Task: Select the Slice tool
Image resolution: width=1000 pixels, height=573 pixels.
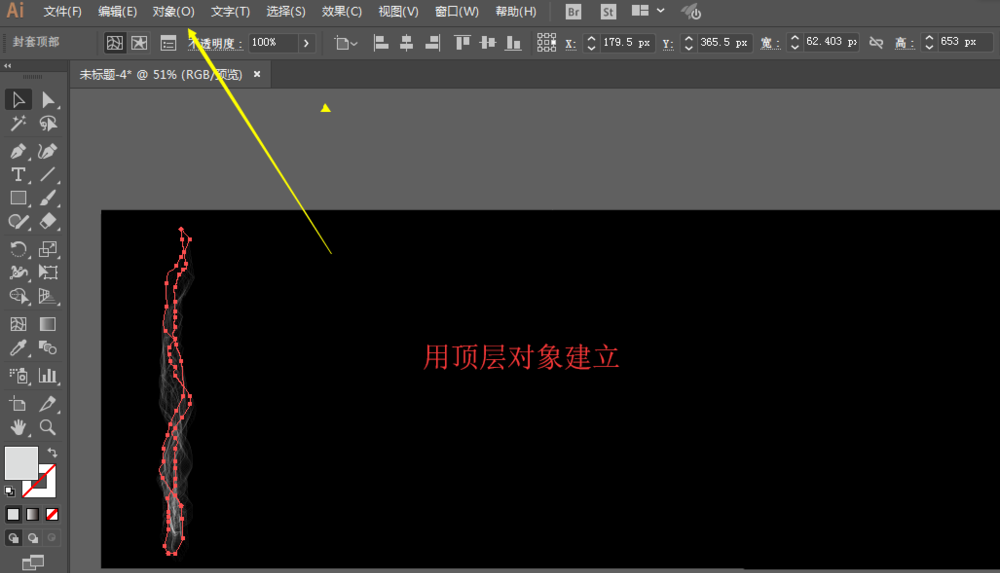Action: [48, 404]
